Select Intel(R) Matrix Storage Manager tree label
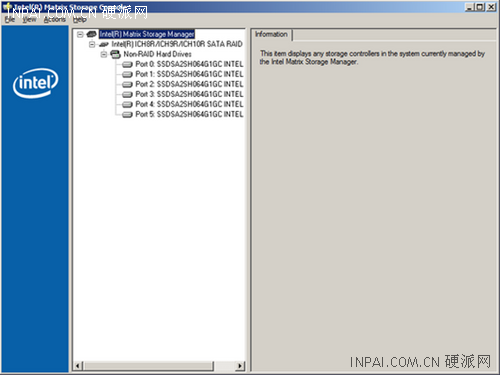Screen dimensions: 500x375 147,34
